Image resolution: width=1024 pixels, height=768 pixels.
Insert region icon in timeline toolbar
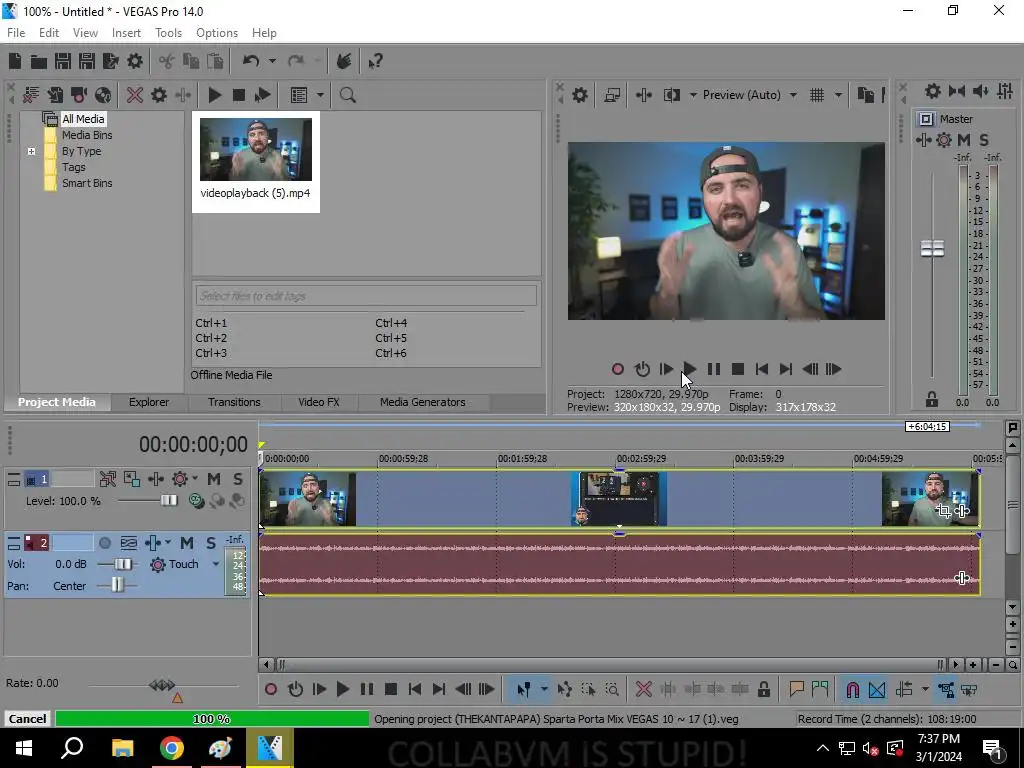(x=820, y=689)
